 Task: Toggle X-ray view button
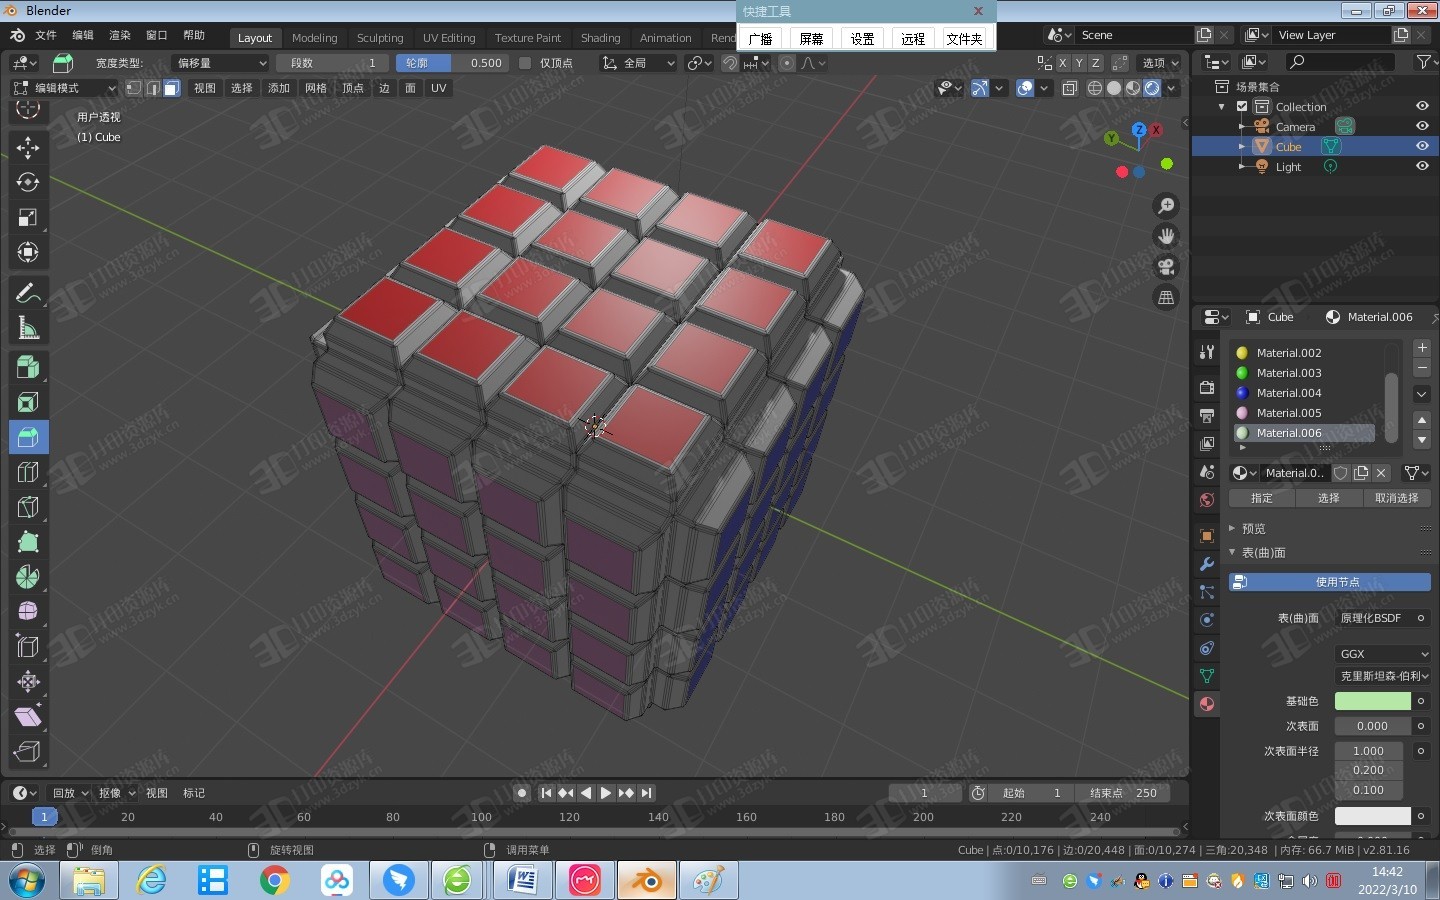pos(1069,88)
